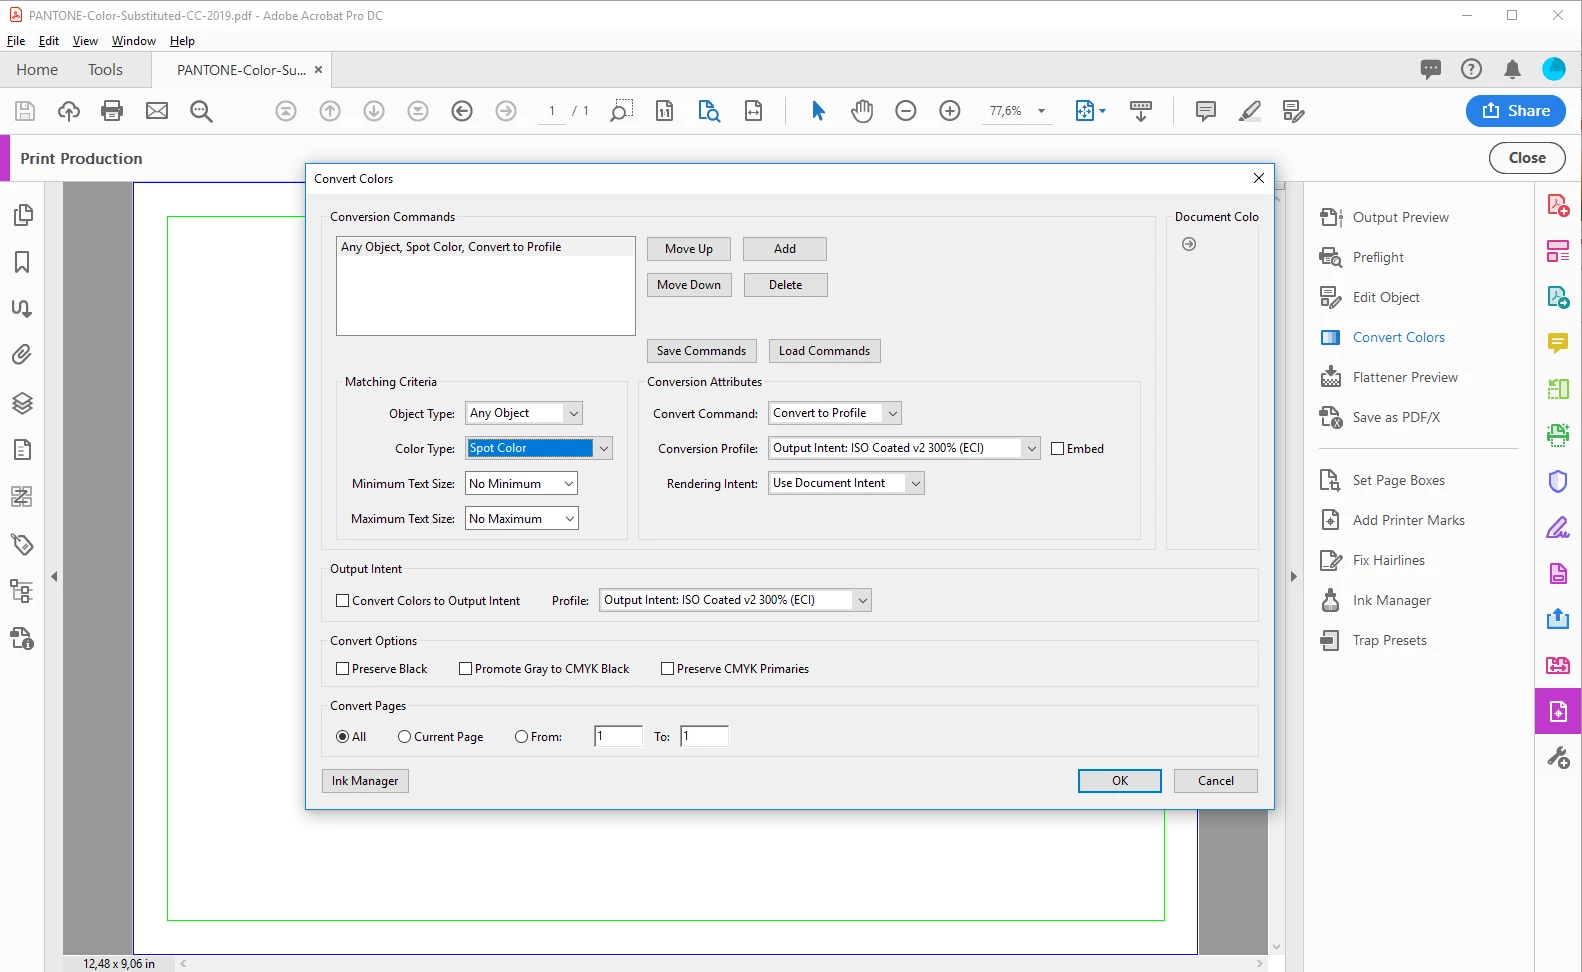Screen dimensions: 1582x972
Task: Select the Current Page radio button
Action: coord(404,737)
